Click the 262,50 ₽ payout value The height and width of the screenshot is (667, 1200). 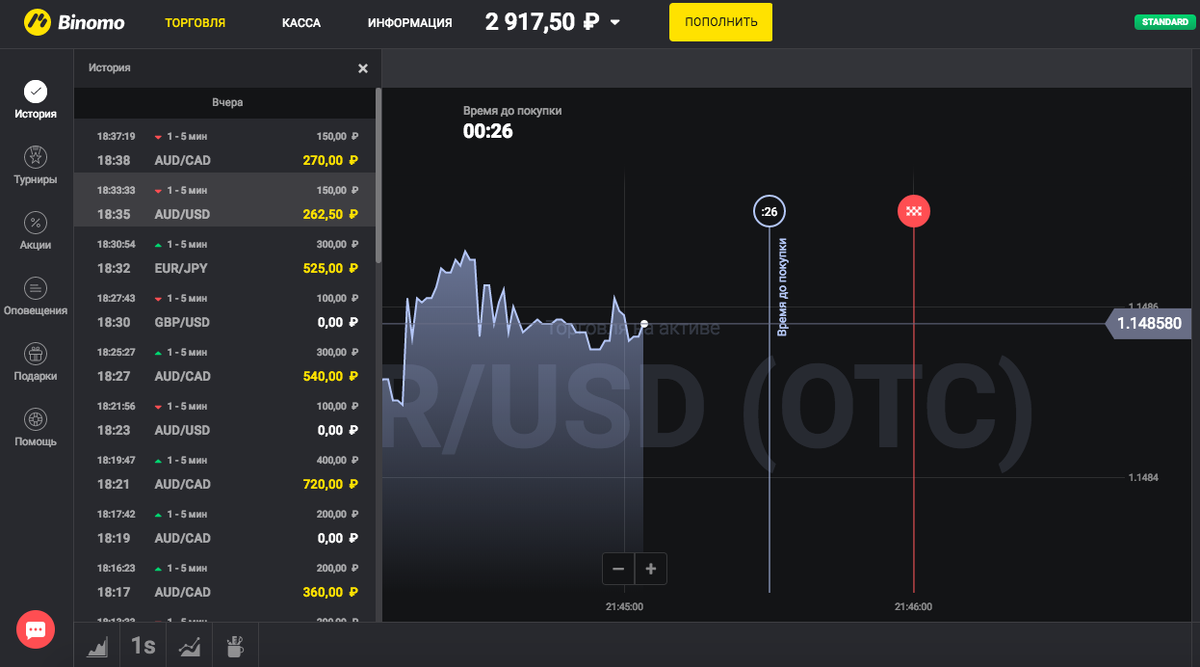point(330,214)
